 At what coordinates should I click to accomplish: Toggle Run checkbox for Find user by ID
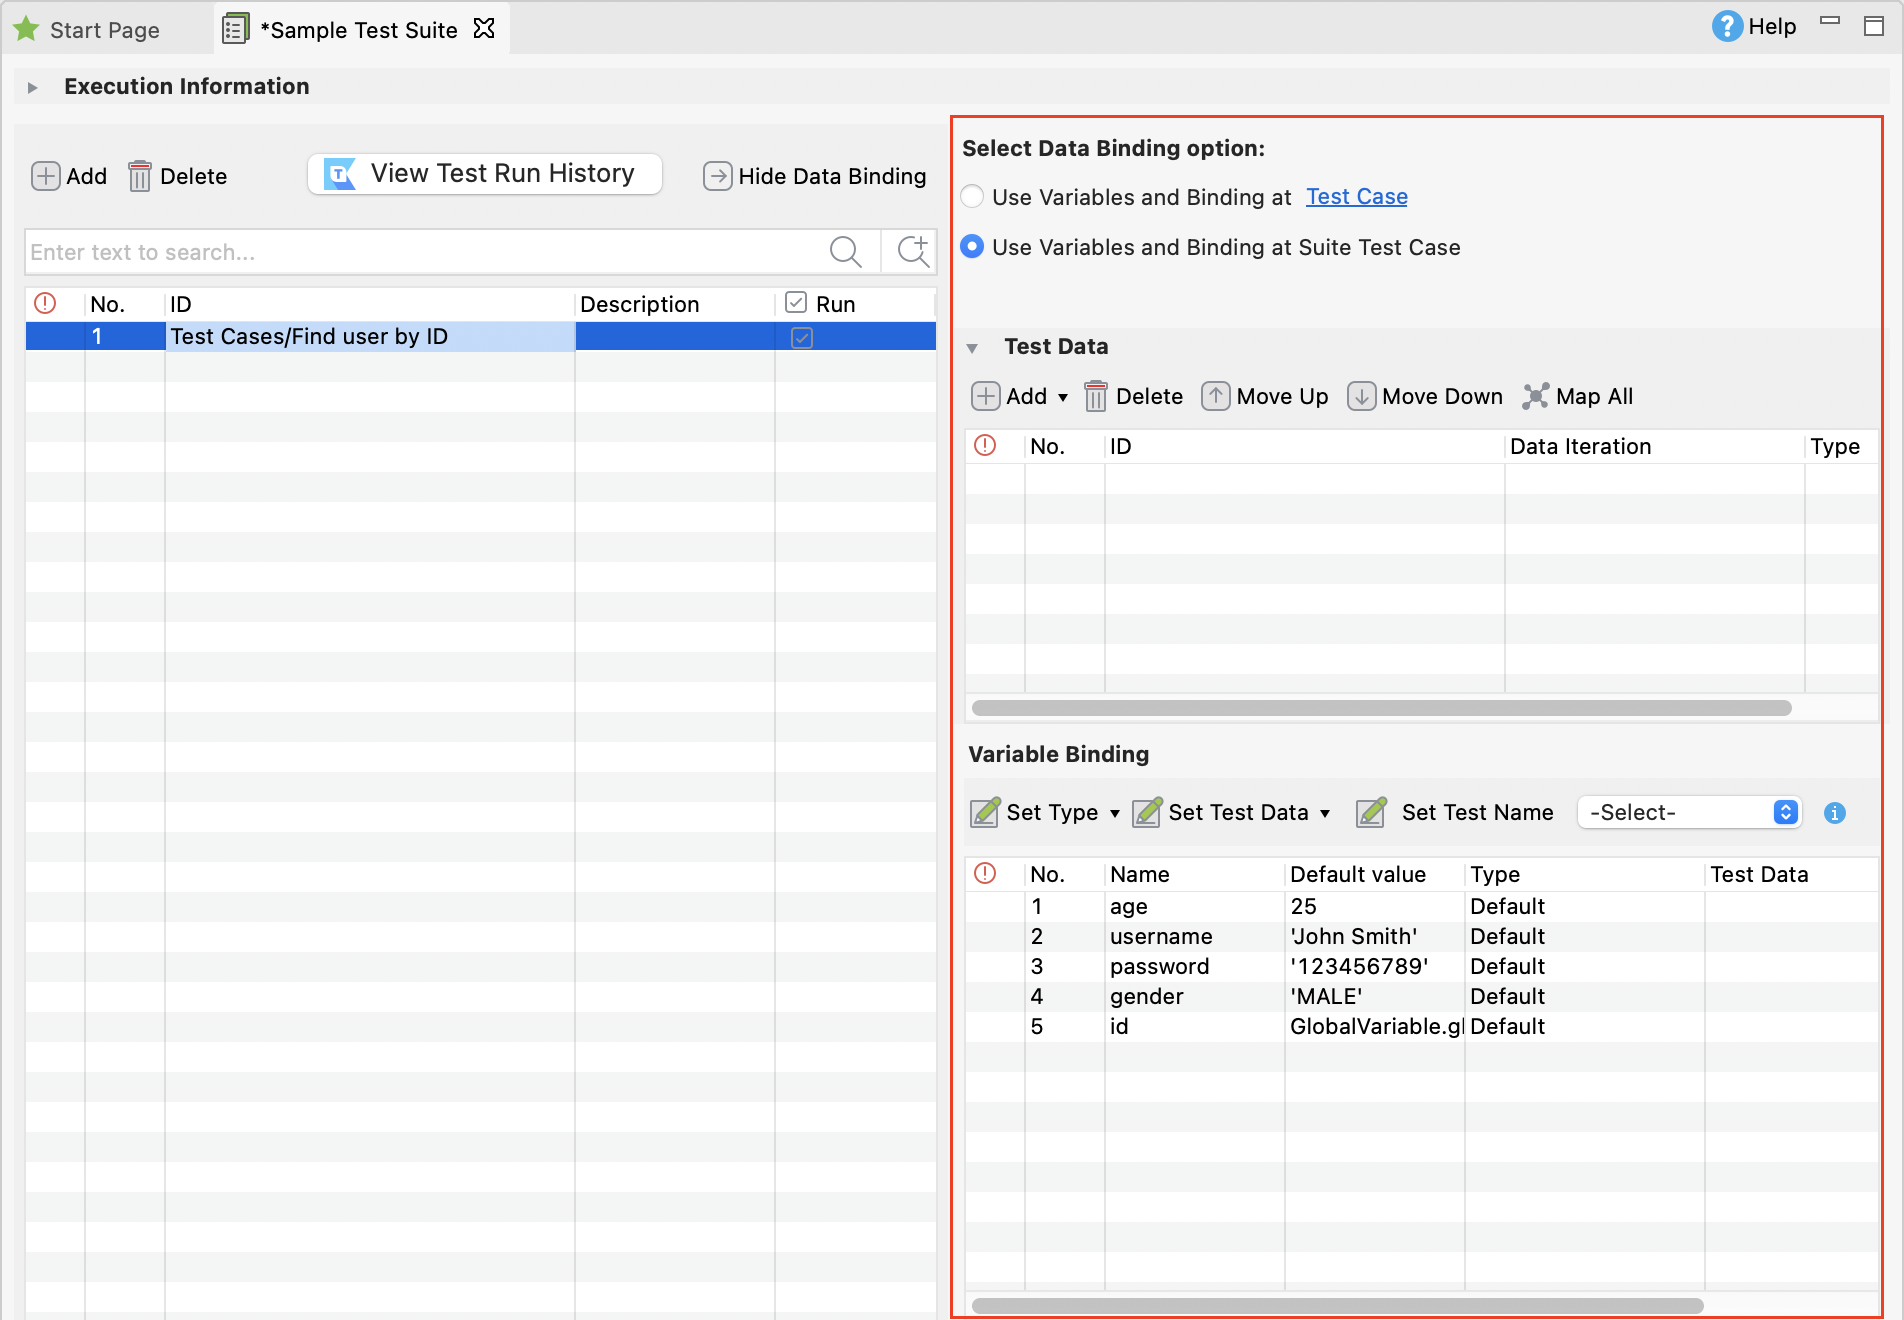point(802,337)
